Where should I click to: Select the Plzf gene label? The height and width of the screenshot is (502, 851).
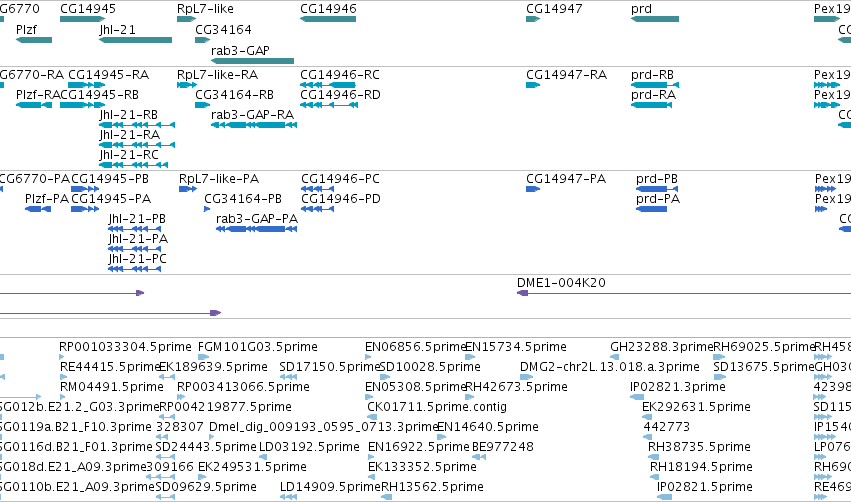pos(26,29)
